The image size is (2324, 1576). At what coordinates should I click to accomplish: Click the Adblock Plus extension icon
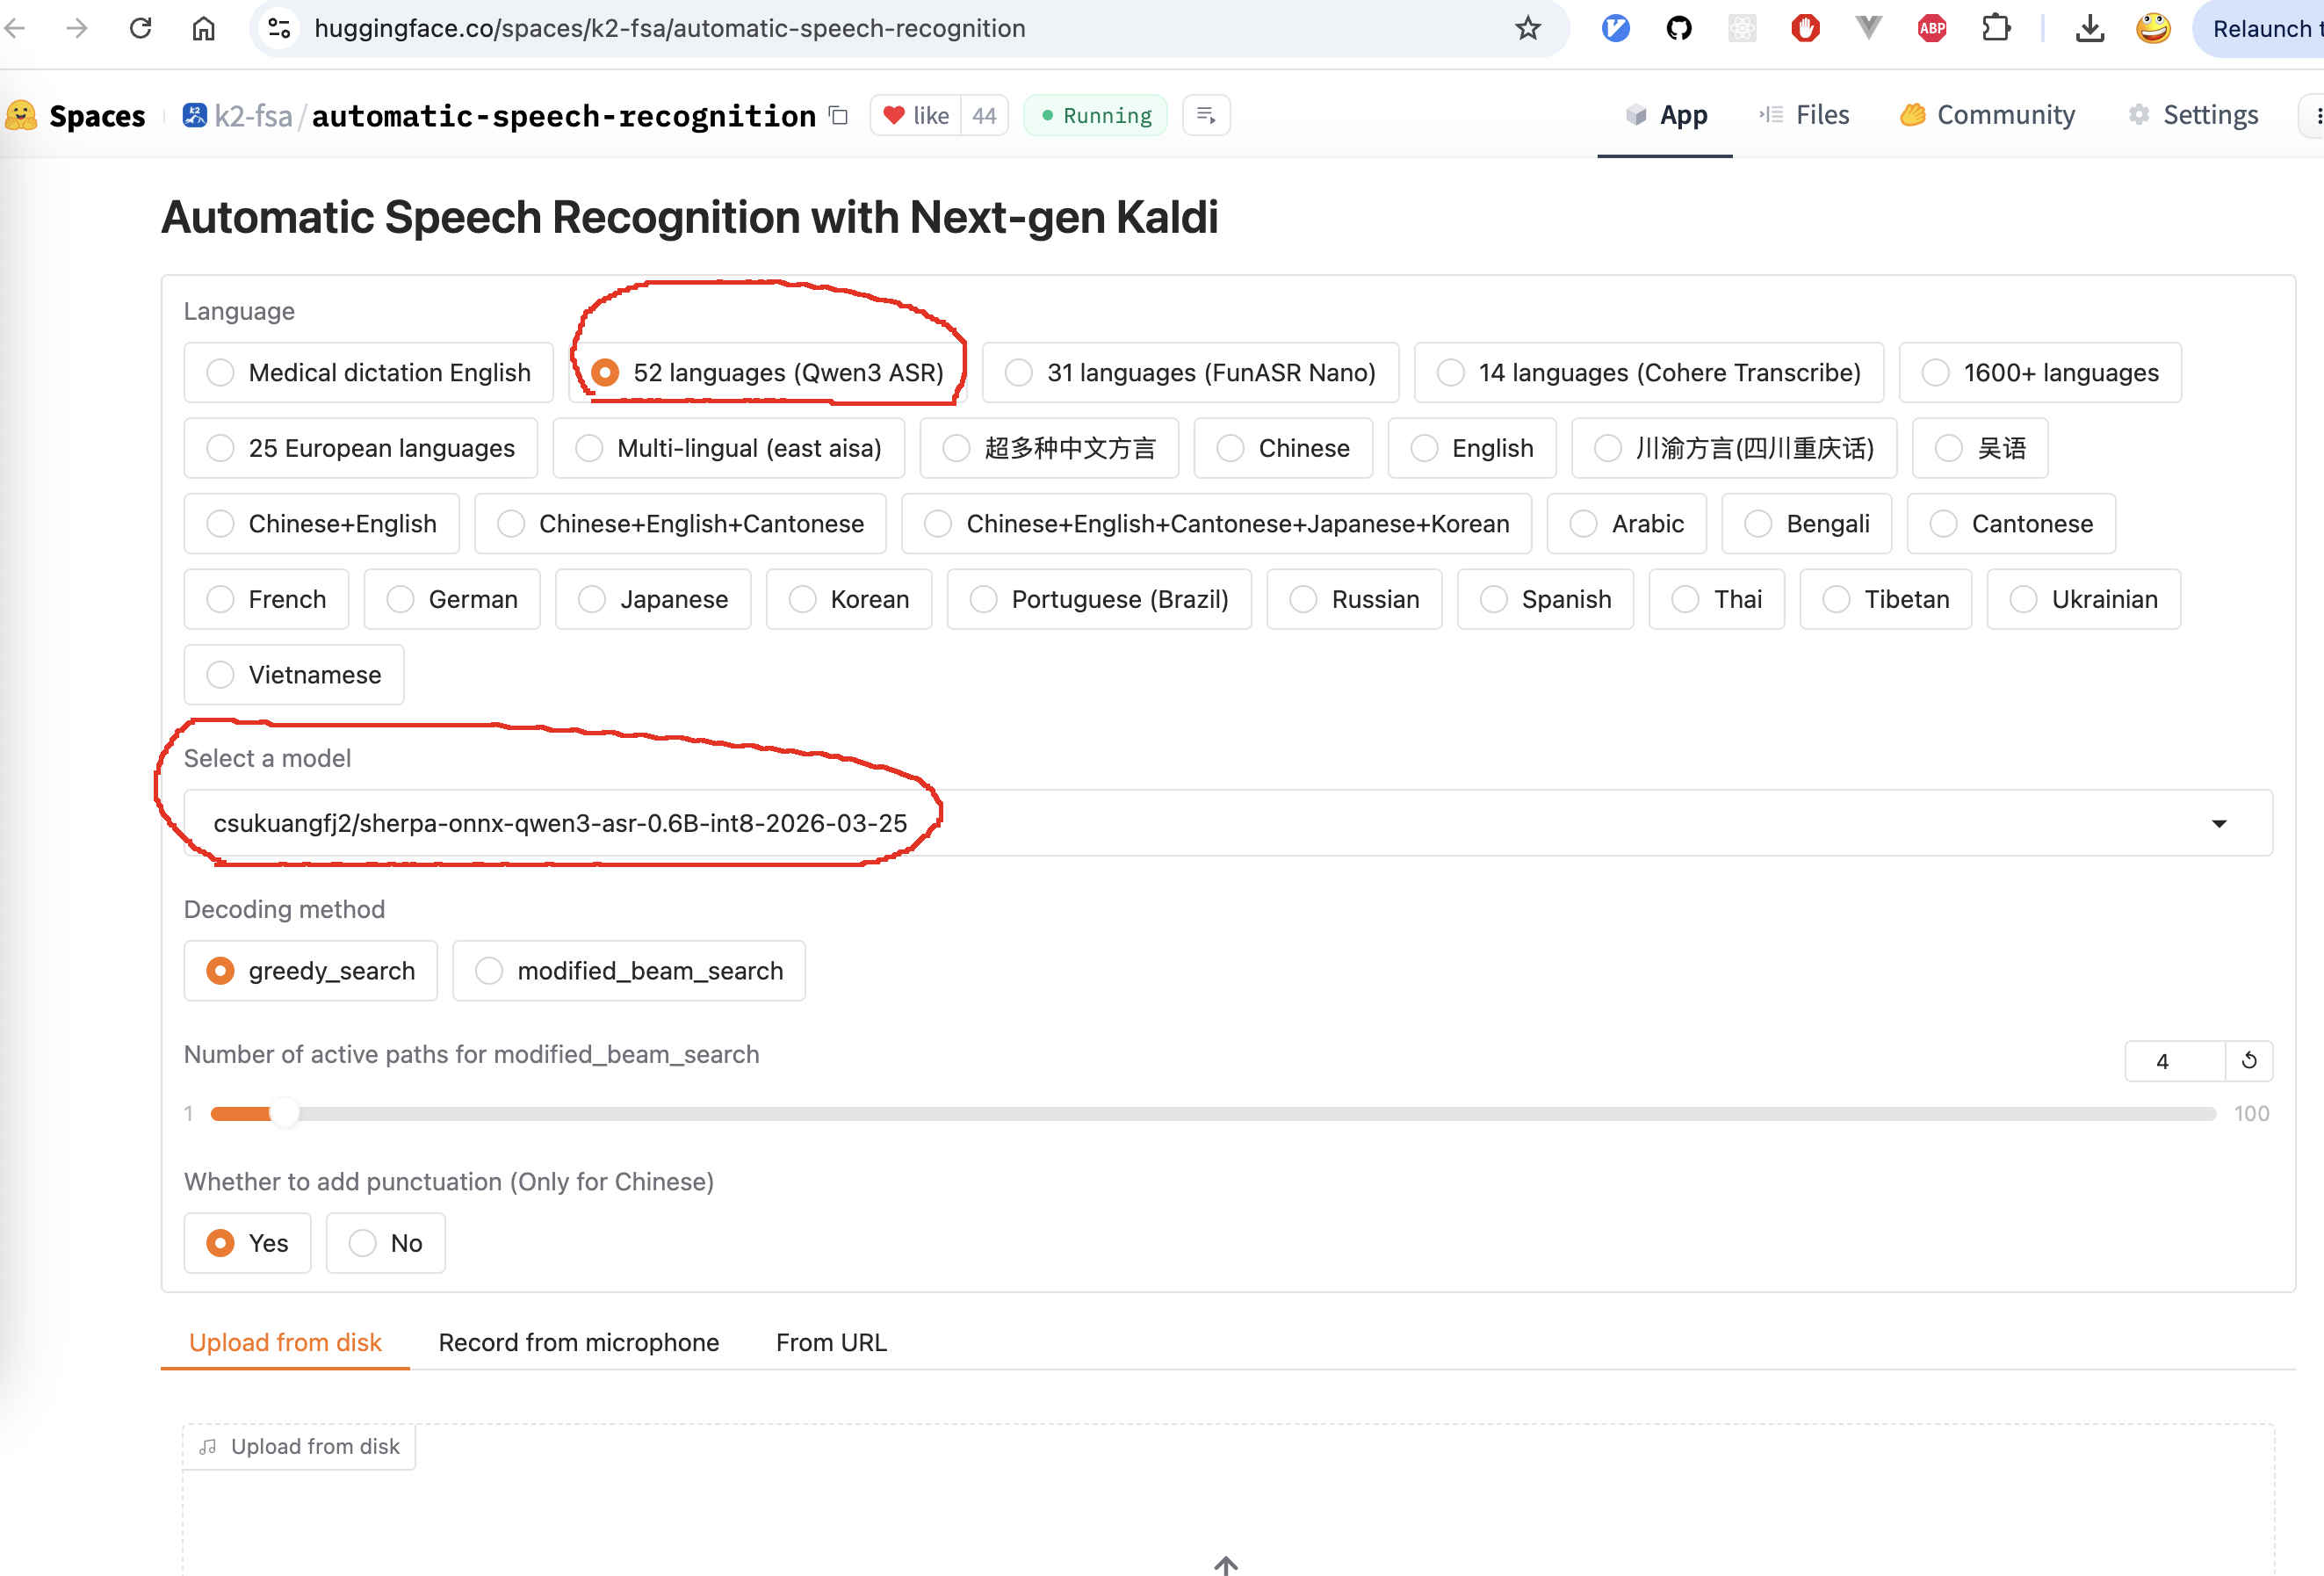[1931, 28]
